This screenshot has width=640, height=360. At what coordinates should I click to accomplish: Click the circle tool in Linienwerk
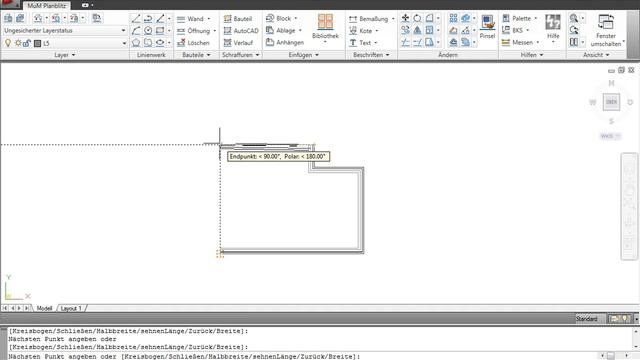(x=148, y=31)
